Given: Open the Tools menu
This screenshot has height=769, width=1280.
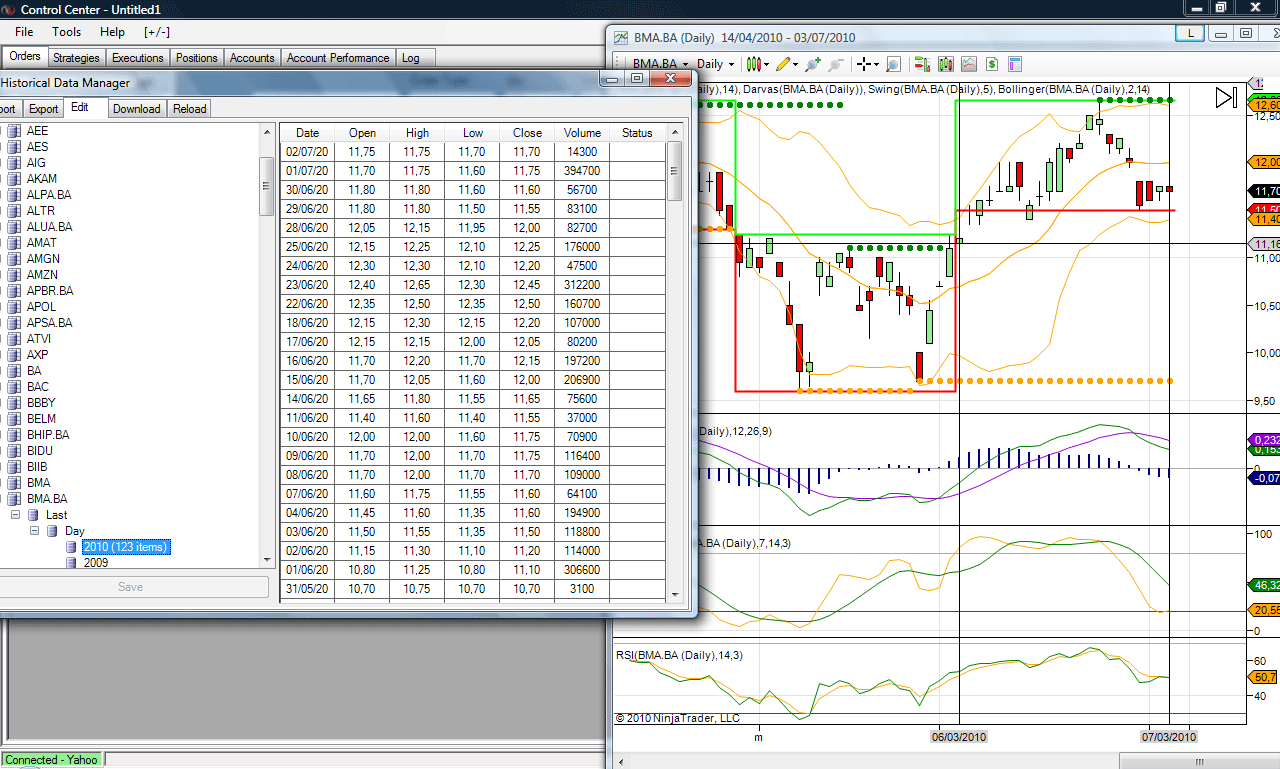Looking at the screenshot, I should [67, 32].
